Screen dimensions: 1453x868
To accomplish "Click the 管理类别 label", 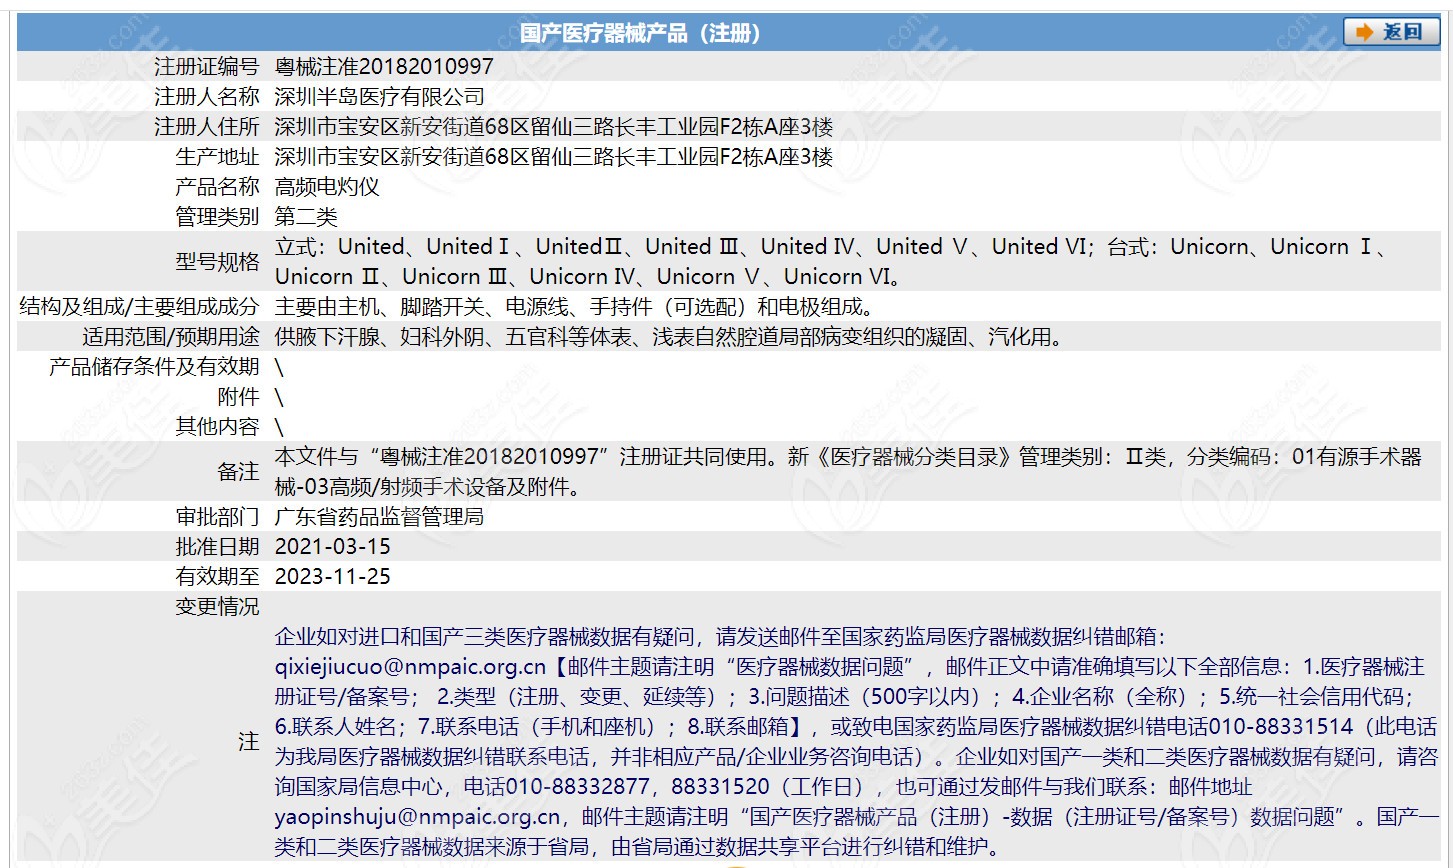I will point(217,216).
